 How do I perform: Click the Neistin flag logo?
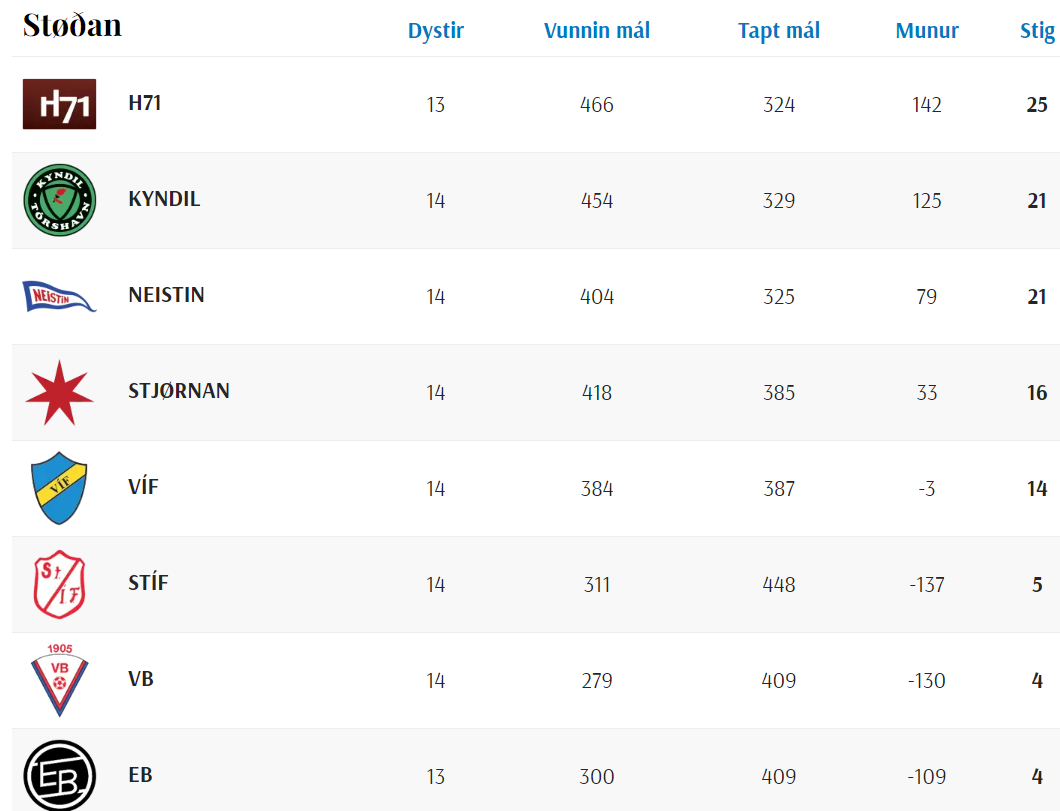[x=59, y=296]
